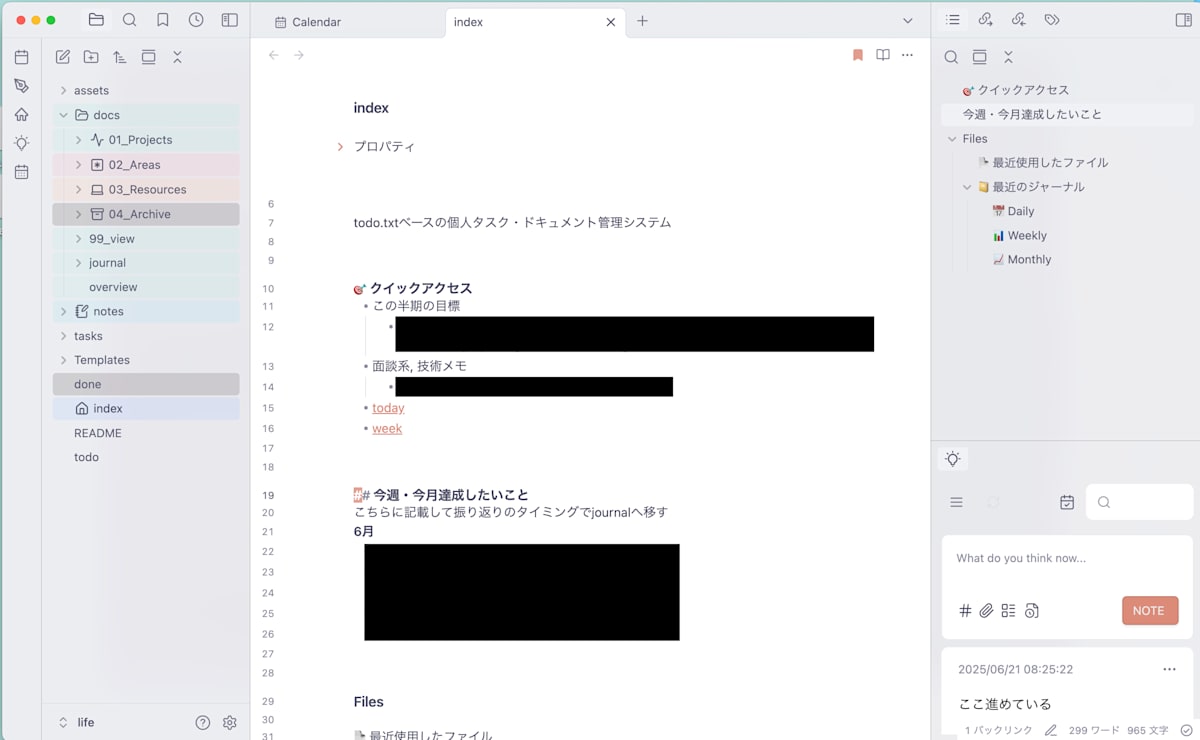Open the bookmarks panel in left sidebar
The height and width of the screenshot is (740, 1200).
163,20
